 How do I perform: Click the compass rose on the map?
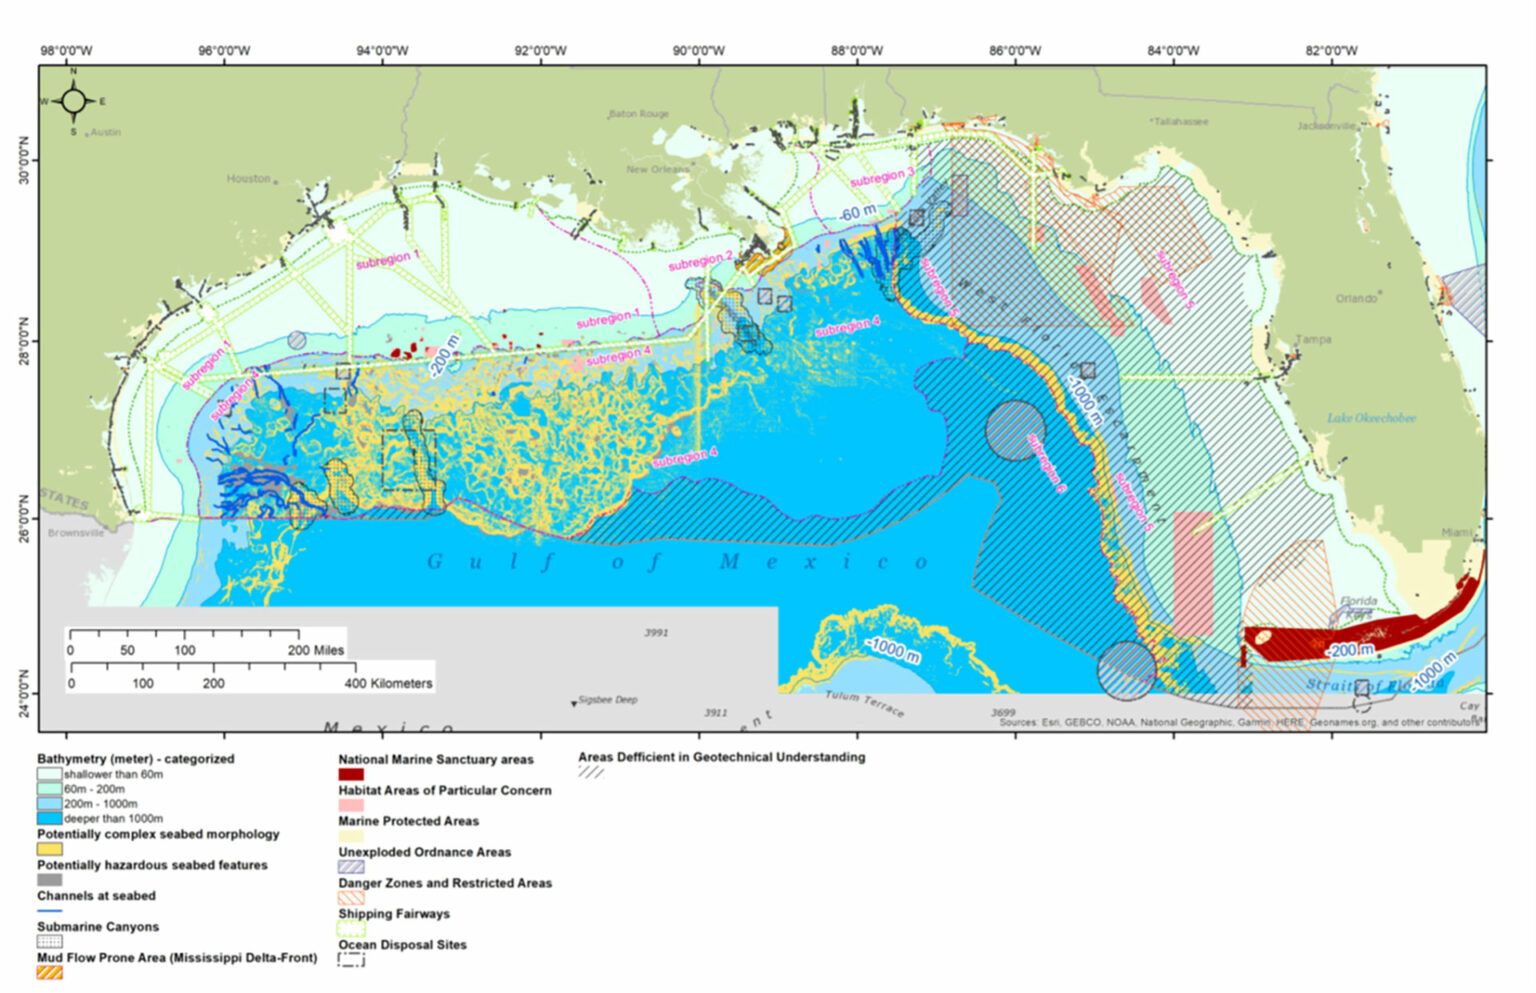(72, 100)
